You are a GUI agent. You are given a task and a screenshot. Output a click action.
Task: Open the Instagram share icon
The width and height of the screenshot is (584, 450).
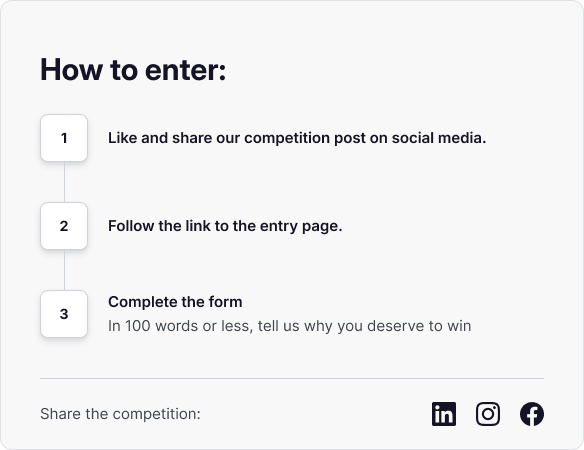pos(488,414)
